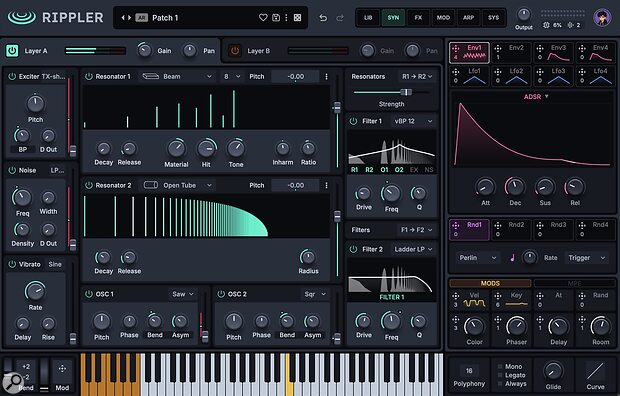Save the patch using the disk icon
Screen dimensions: 620x396
click(x=276, y=17)
